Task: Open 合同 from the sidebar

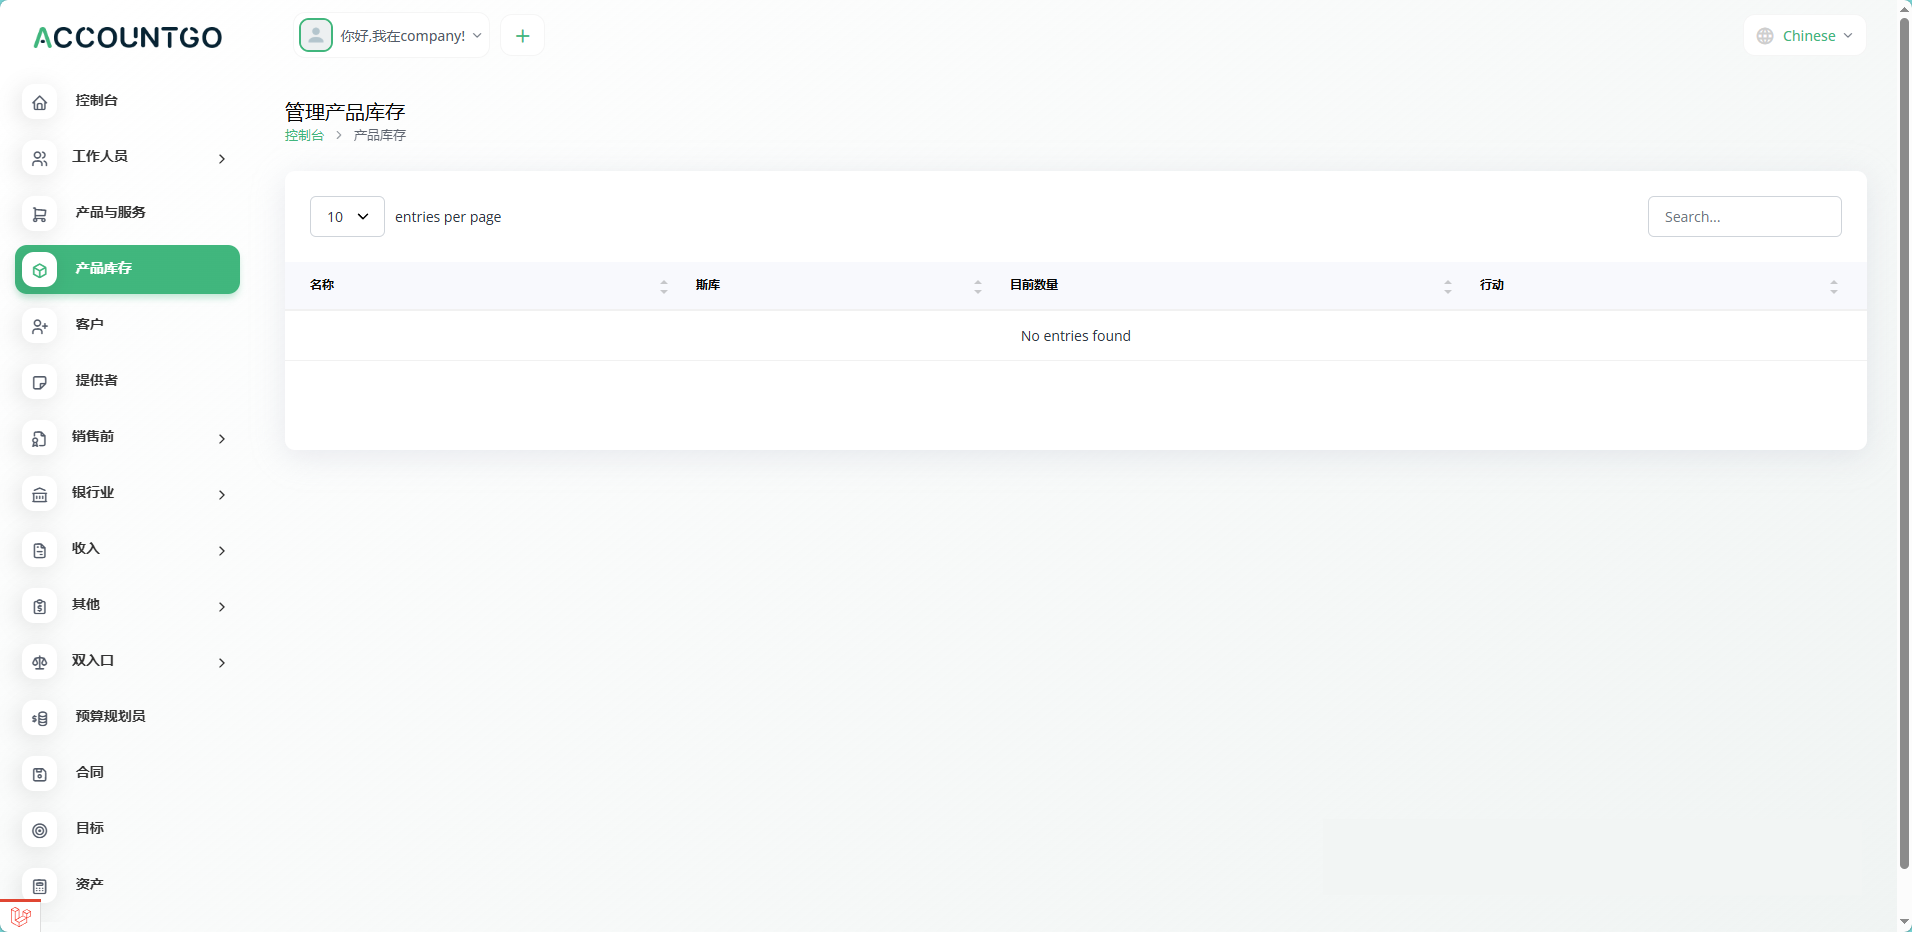Action: [90, 772]
